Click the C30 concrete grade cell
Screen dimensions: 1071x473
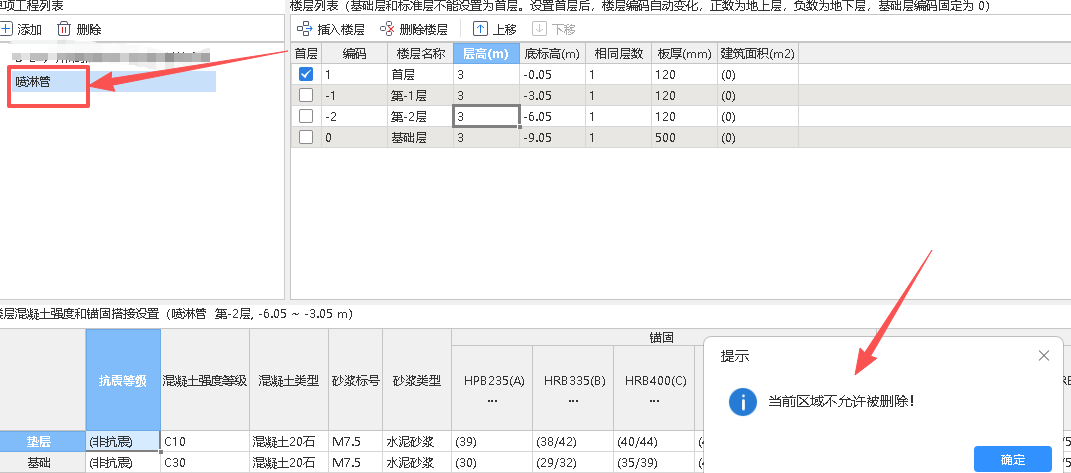pyautogui.click(x=205, y=463)
